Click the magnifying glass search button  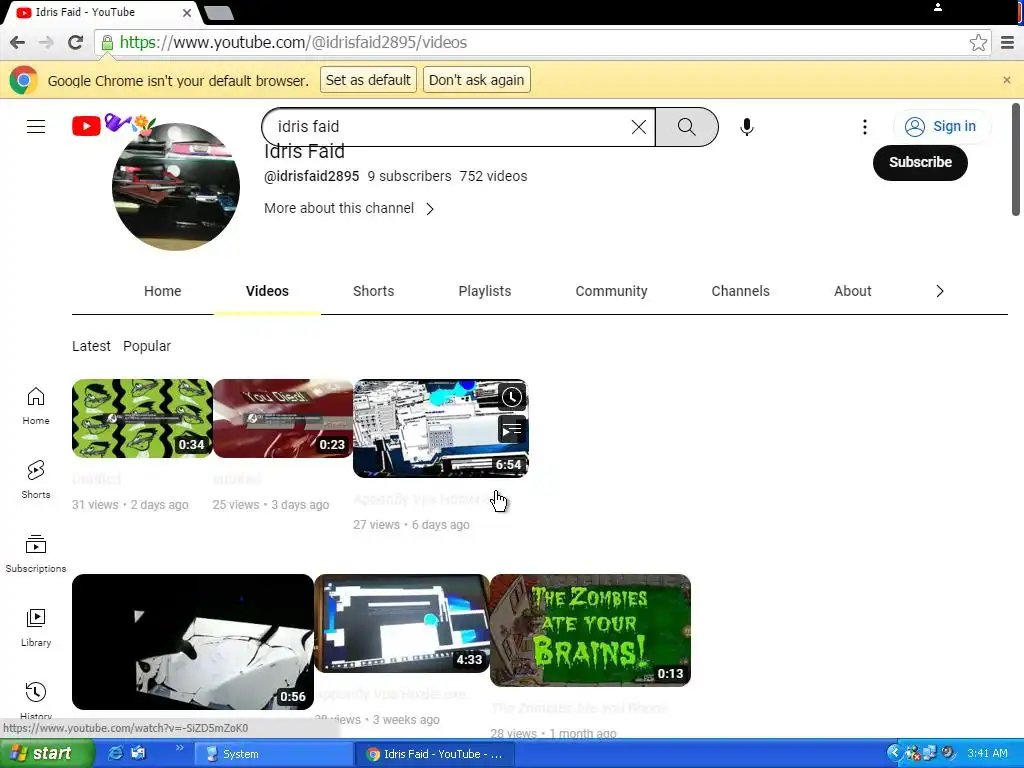click(686, 127)
